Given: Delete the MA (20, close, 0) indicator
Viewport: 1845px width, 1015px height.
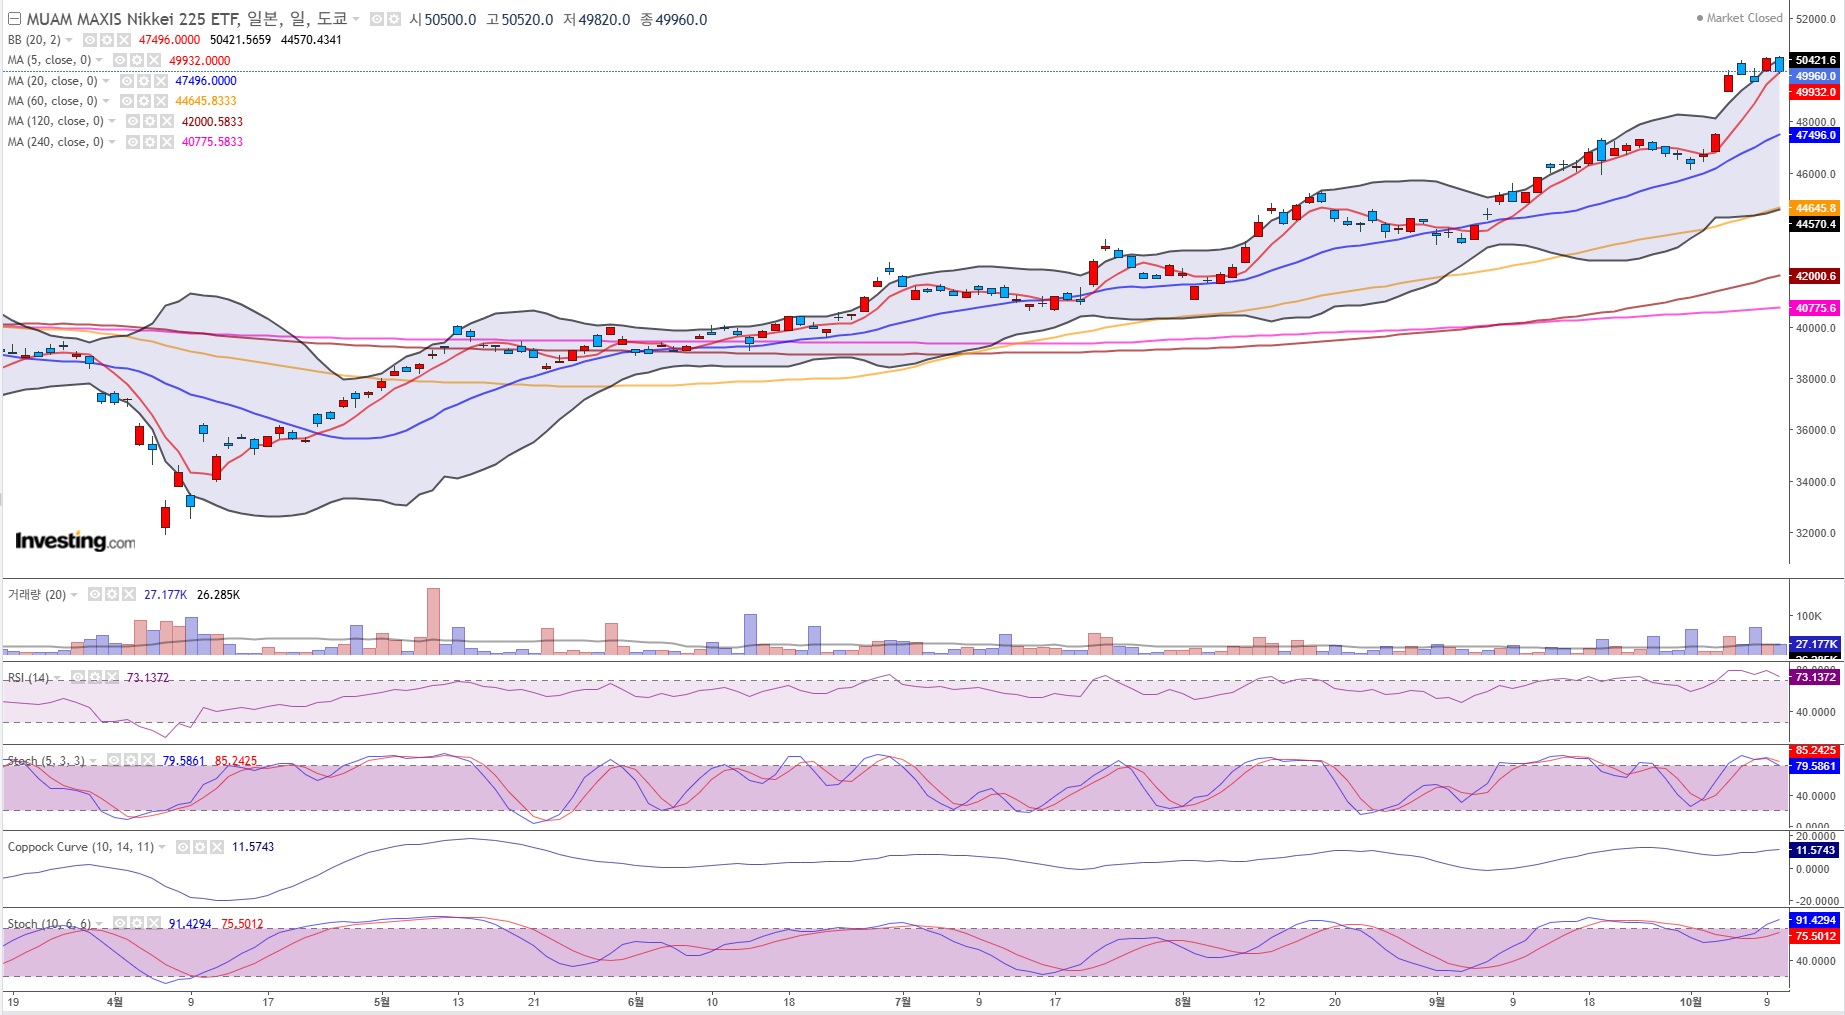Looking at the screenshot, I should click(160, 81).
